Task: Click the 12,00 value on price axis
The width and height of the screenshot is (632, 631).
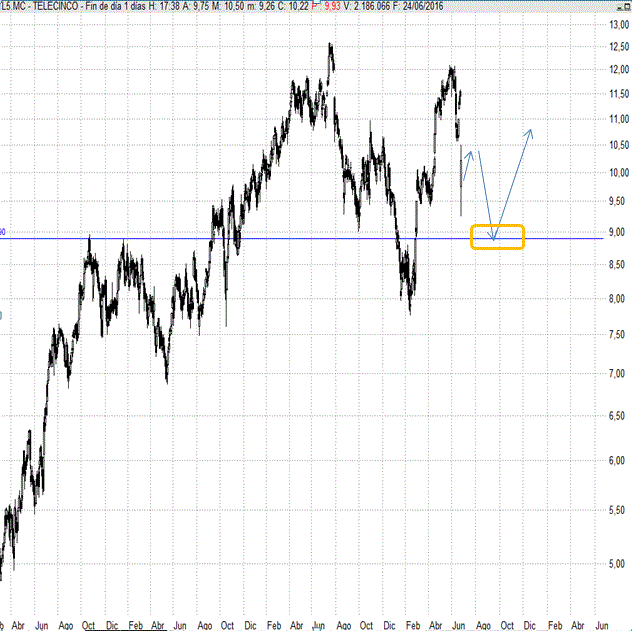Action: [x=619, y=69]
